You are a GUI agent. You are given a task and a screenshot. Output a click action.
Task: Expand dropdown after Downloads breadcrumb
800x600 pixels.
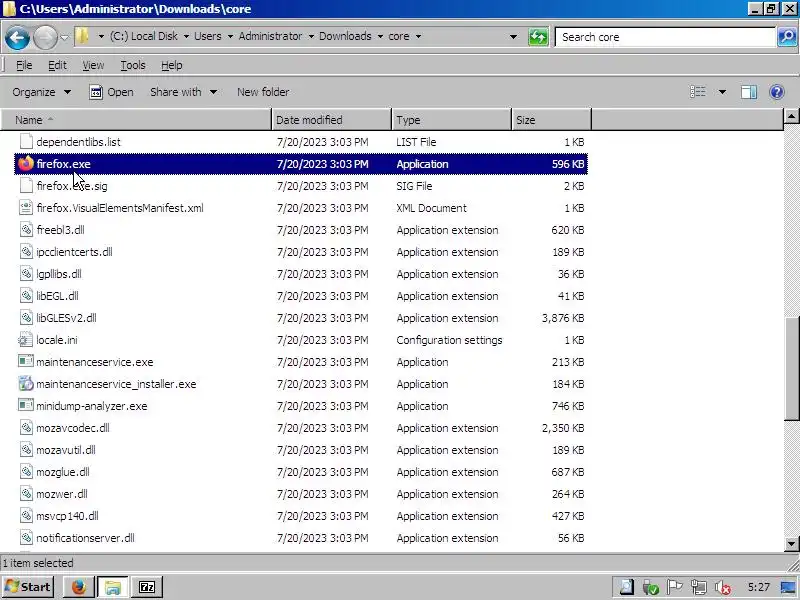pos(380,37)
